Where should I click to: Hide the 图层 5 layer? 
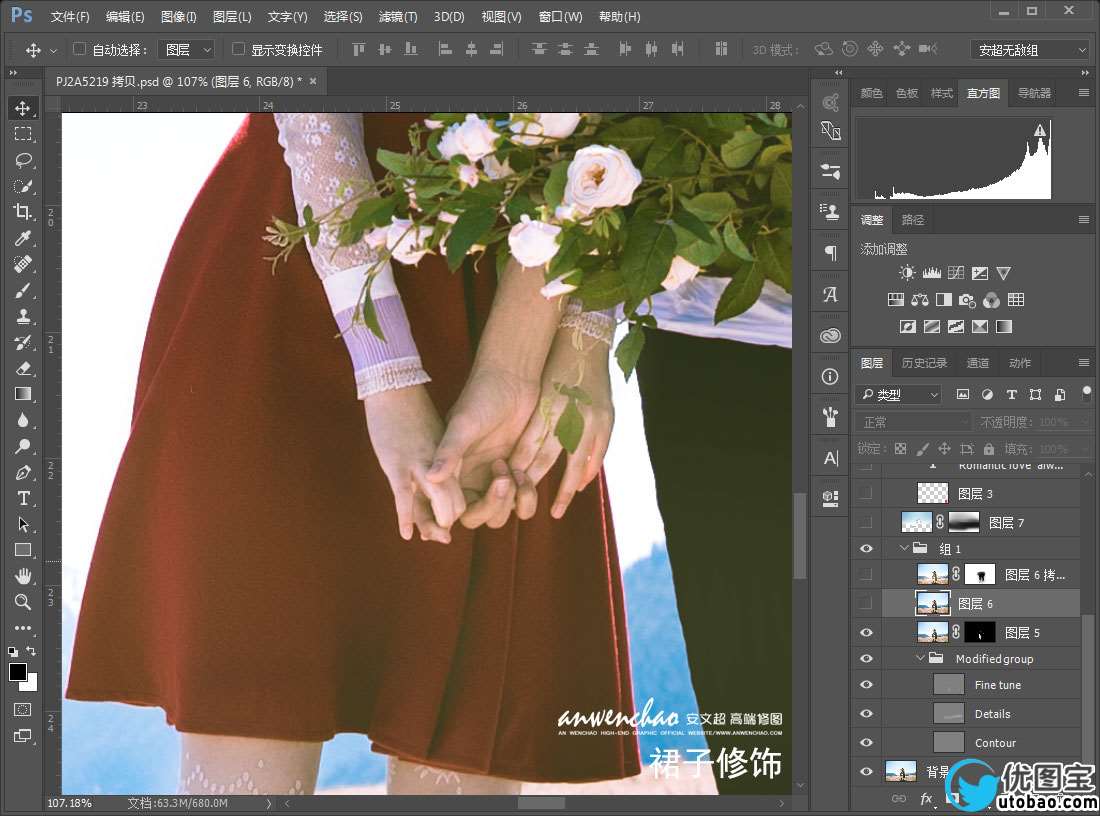tap(866, 632)
